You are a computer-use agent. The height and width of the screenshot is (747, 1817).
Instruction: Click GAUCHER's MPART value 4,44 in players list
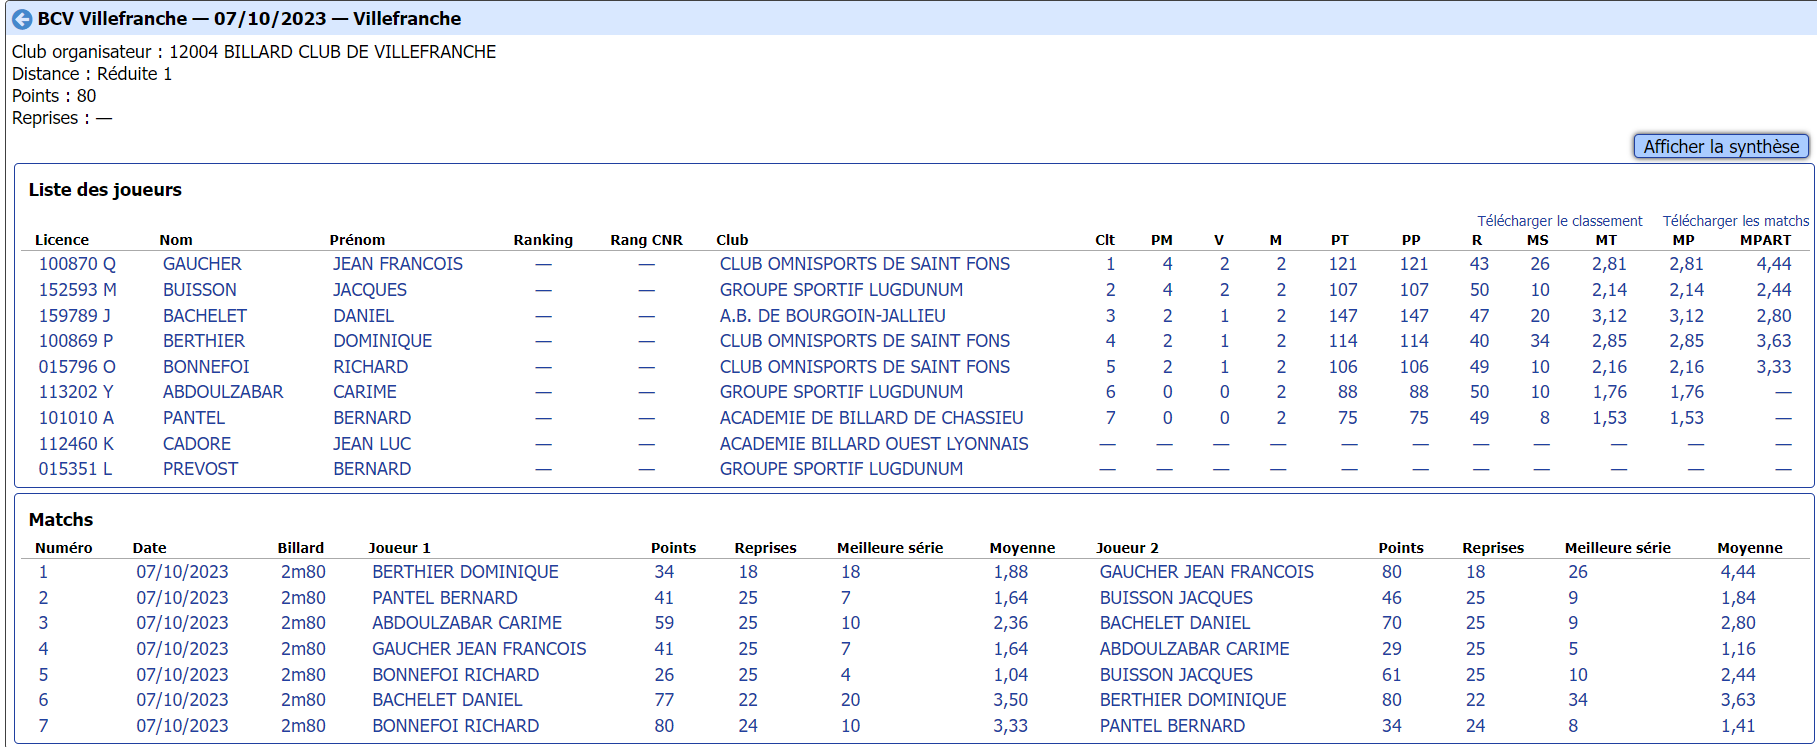pyautogui.click(x=1773, y=264)
